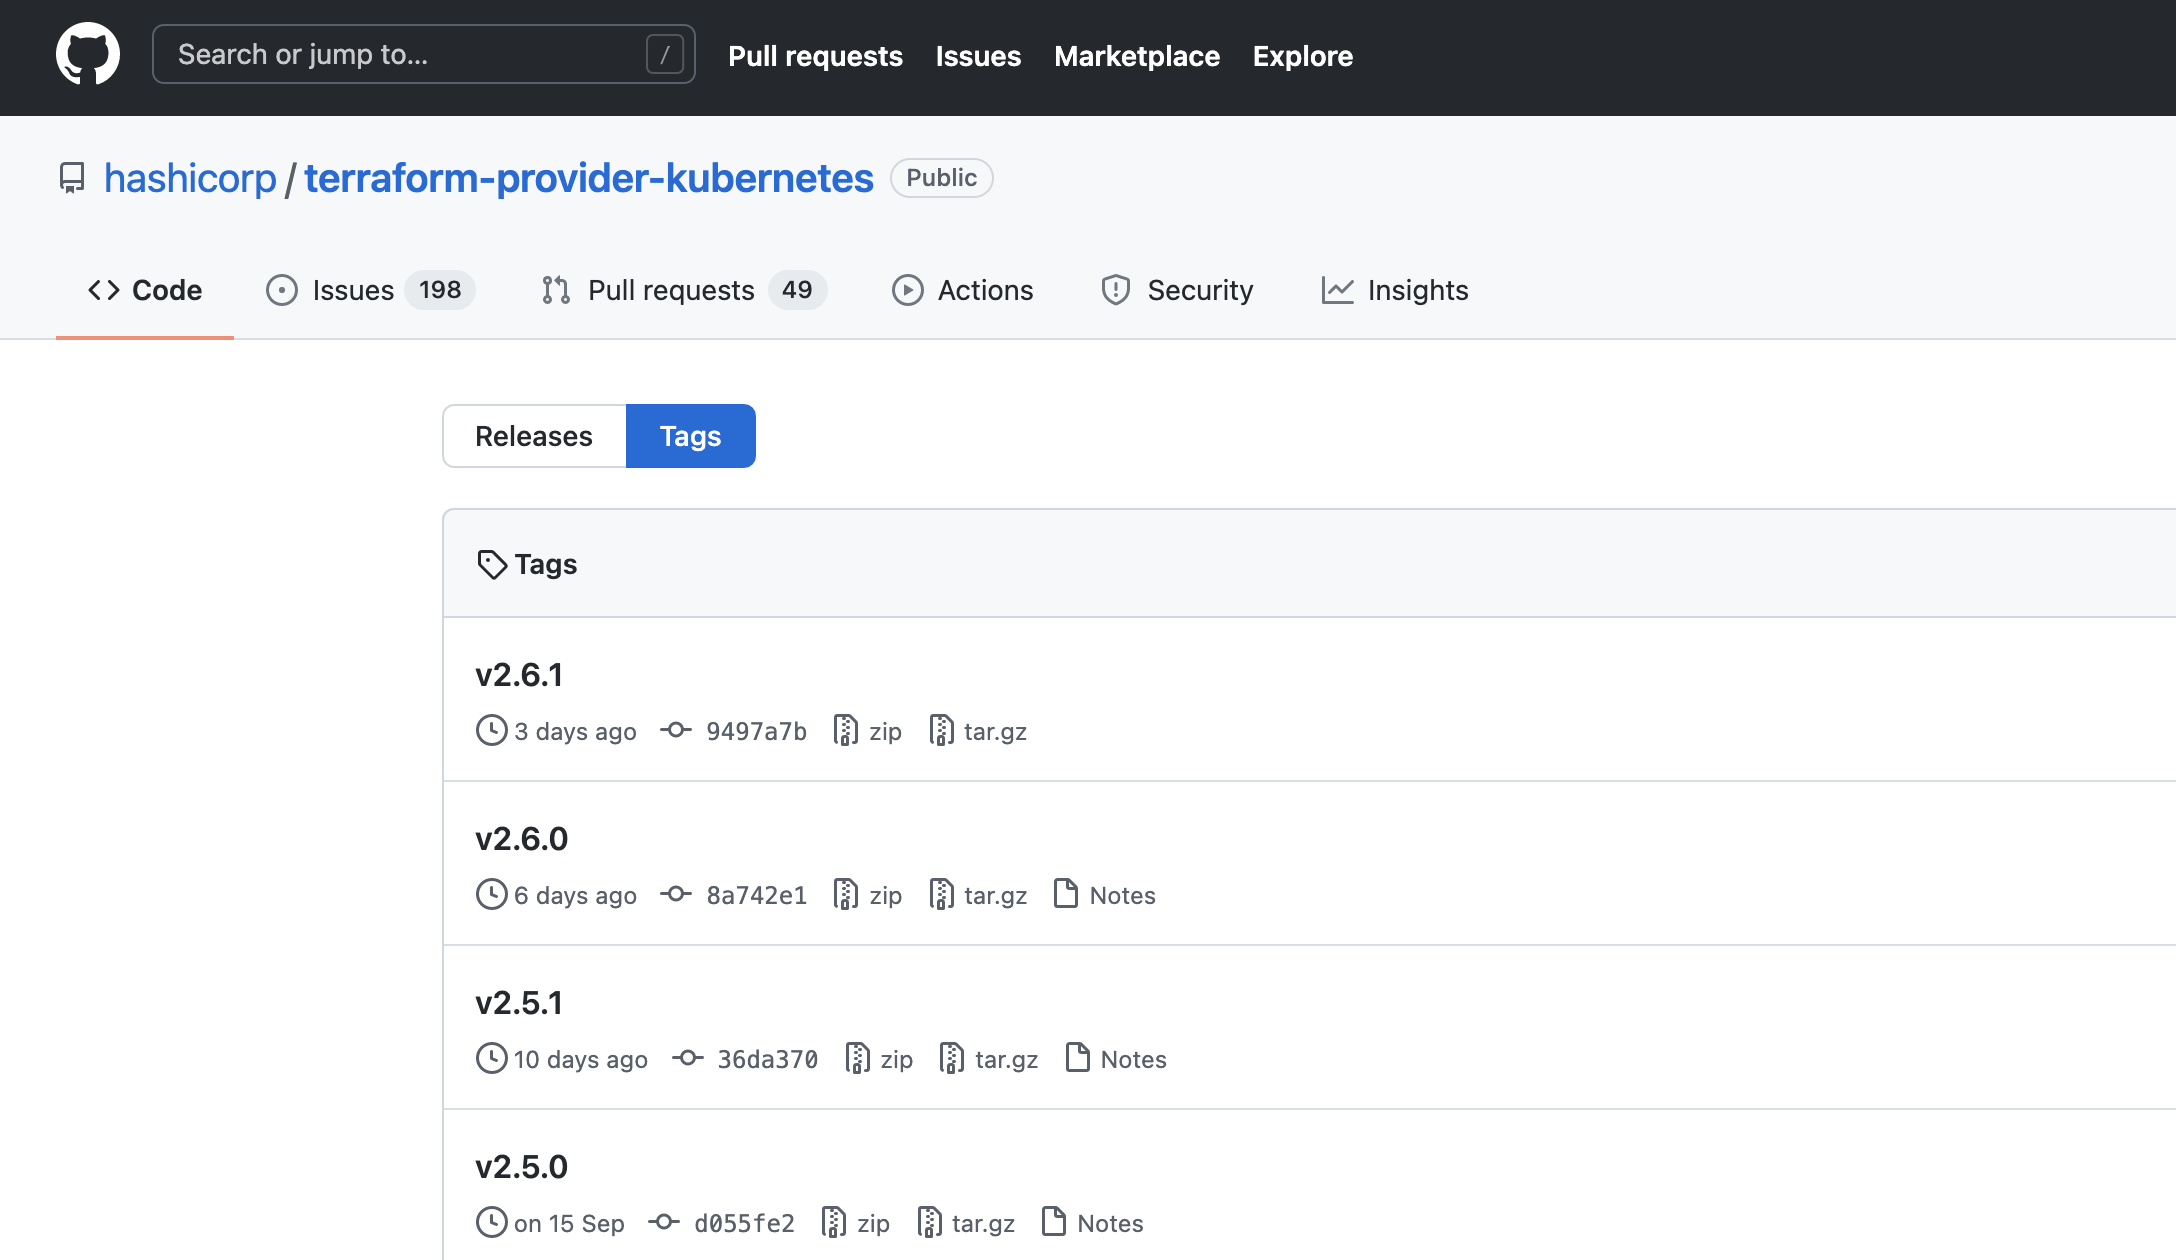This screenshot has height=1260, width=2176.
Task: Keep the Tags view selected
Action: click(x=690, y=436)
